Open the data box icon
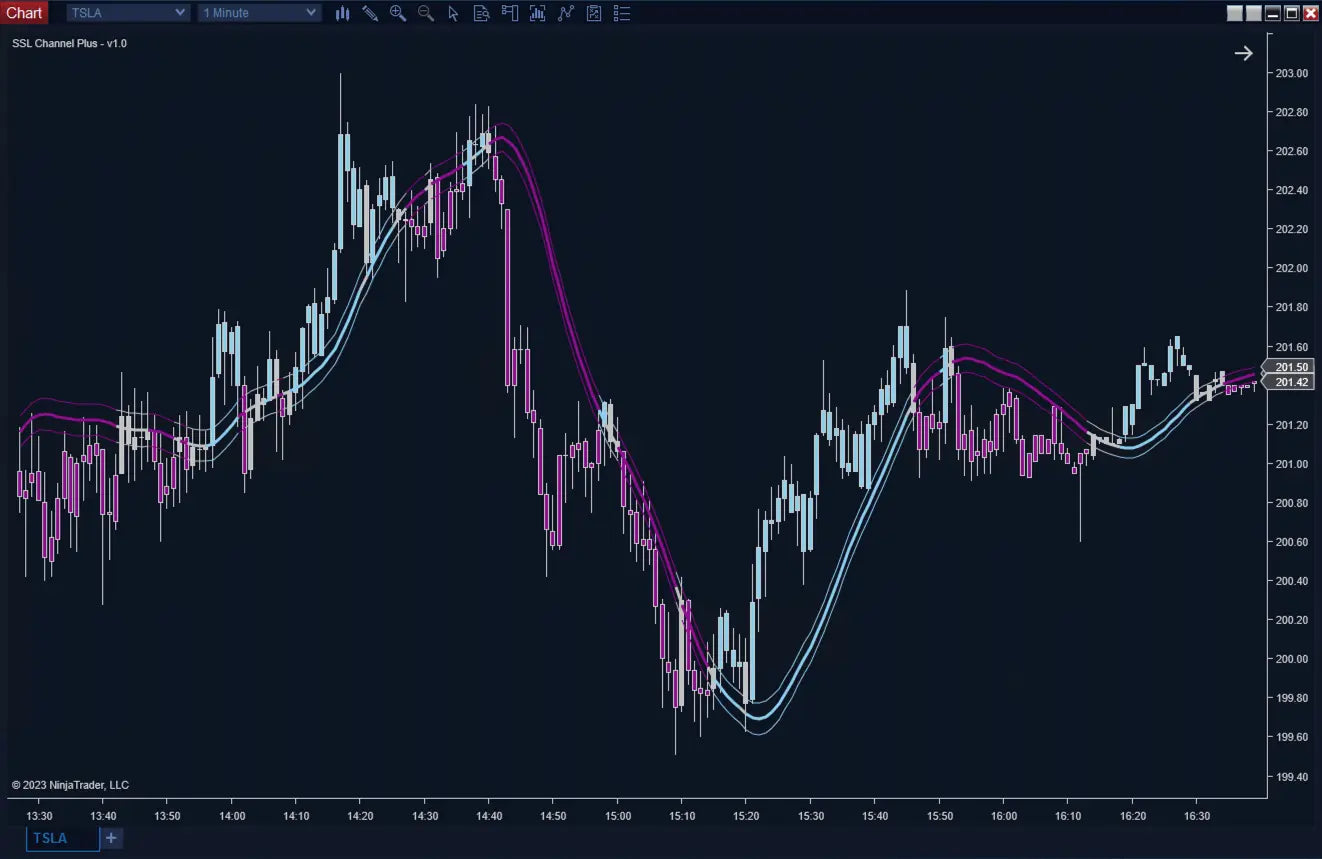Viewport: 1322px width, 859px height. point(481,13)
